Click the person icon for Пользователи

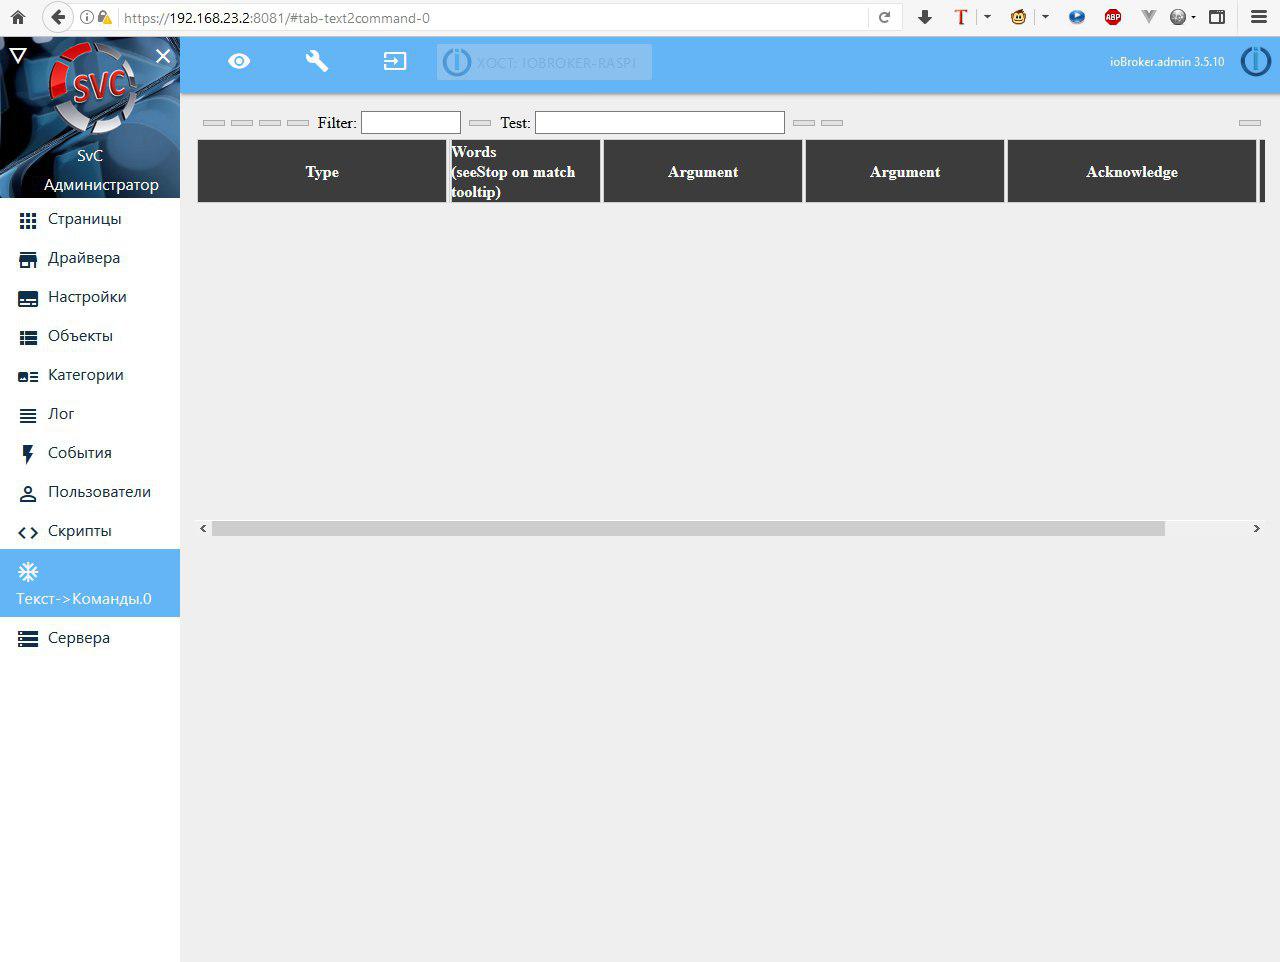click(x=28, y=493)
